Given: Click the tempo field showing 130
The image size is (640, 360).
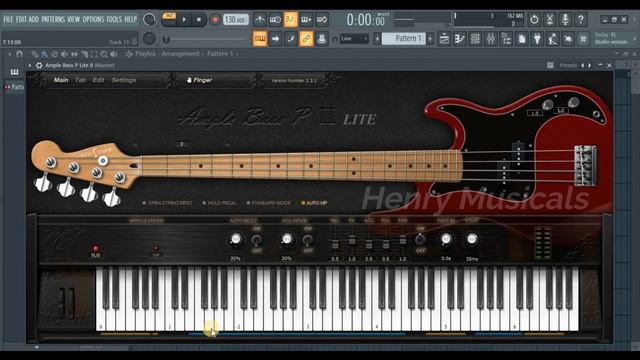Looking at the screenshot, I should click(236, 20).
